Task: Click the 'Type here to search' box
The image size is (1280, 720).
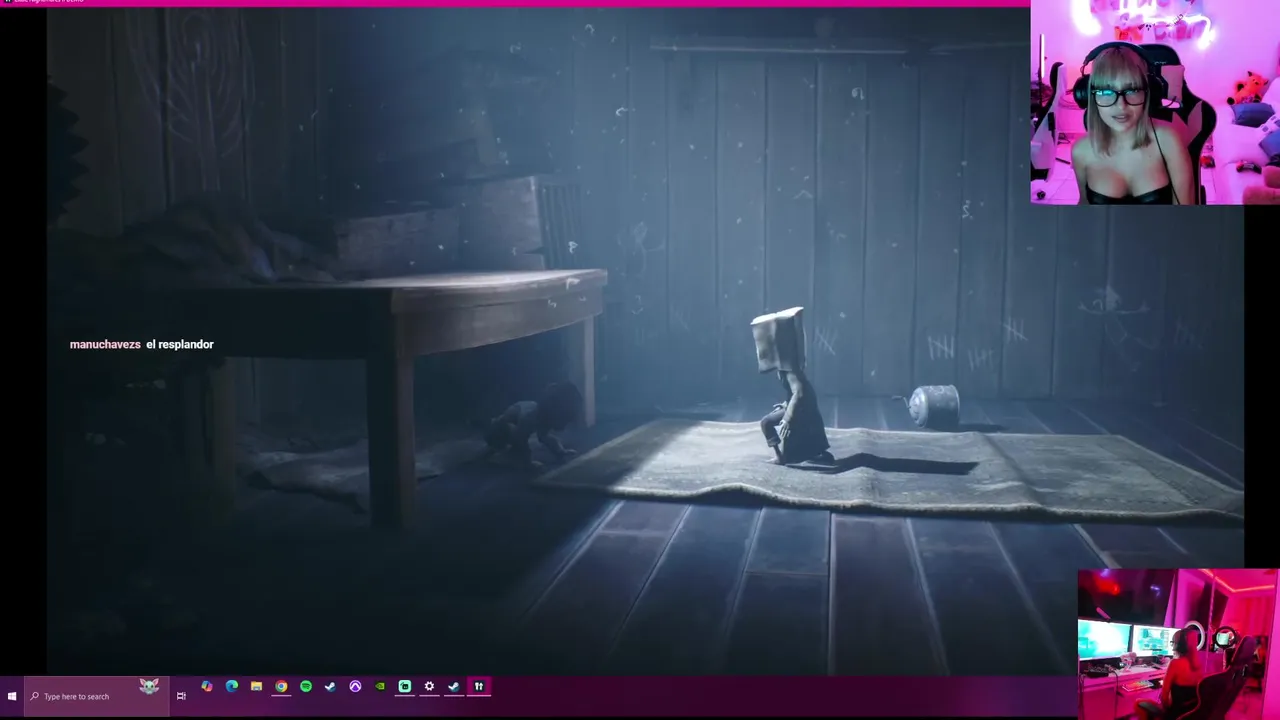Action: coord(96,696)
